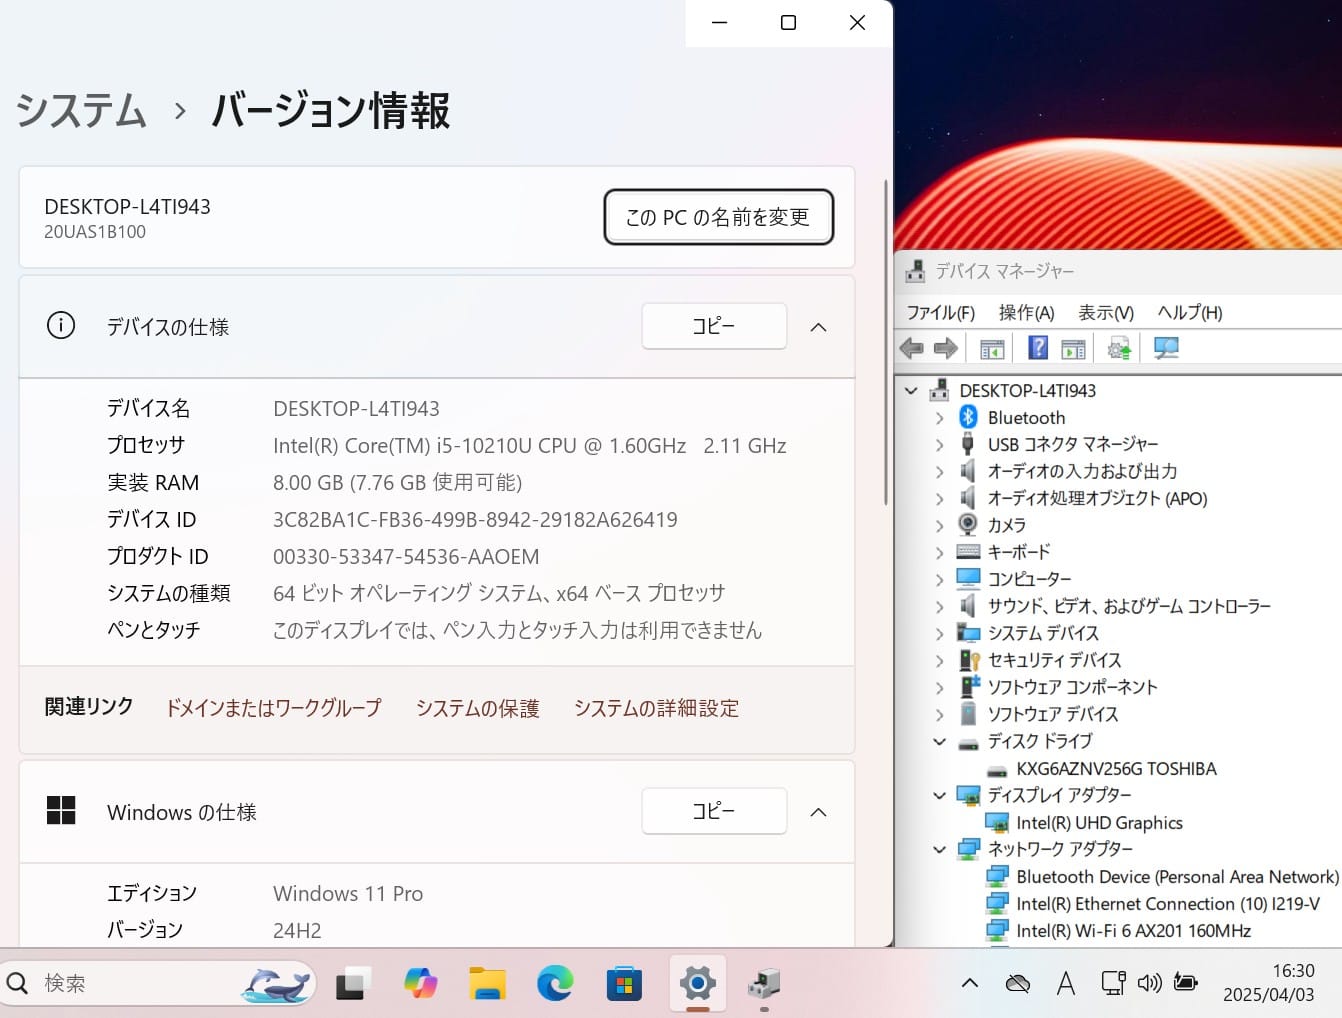Select オーディオ処理オブジェクト (APO) category
Viewport: 1342px width, 1018px height.
(1097, 498)
